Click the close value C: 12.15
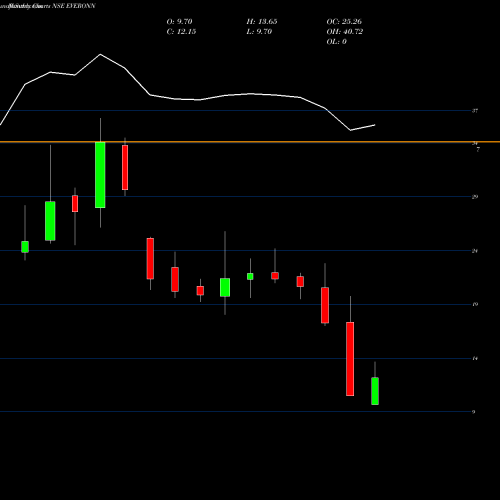 (181, 32)
